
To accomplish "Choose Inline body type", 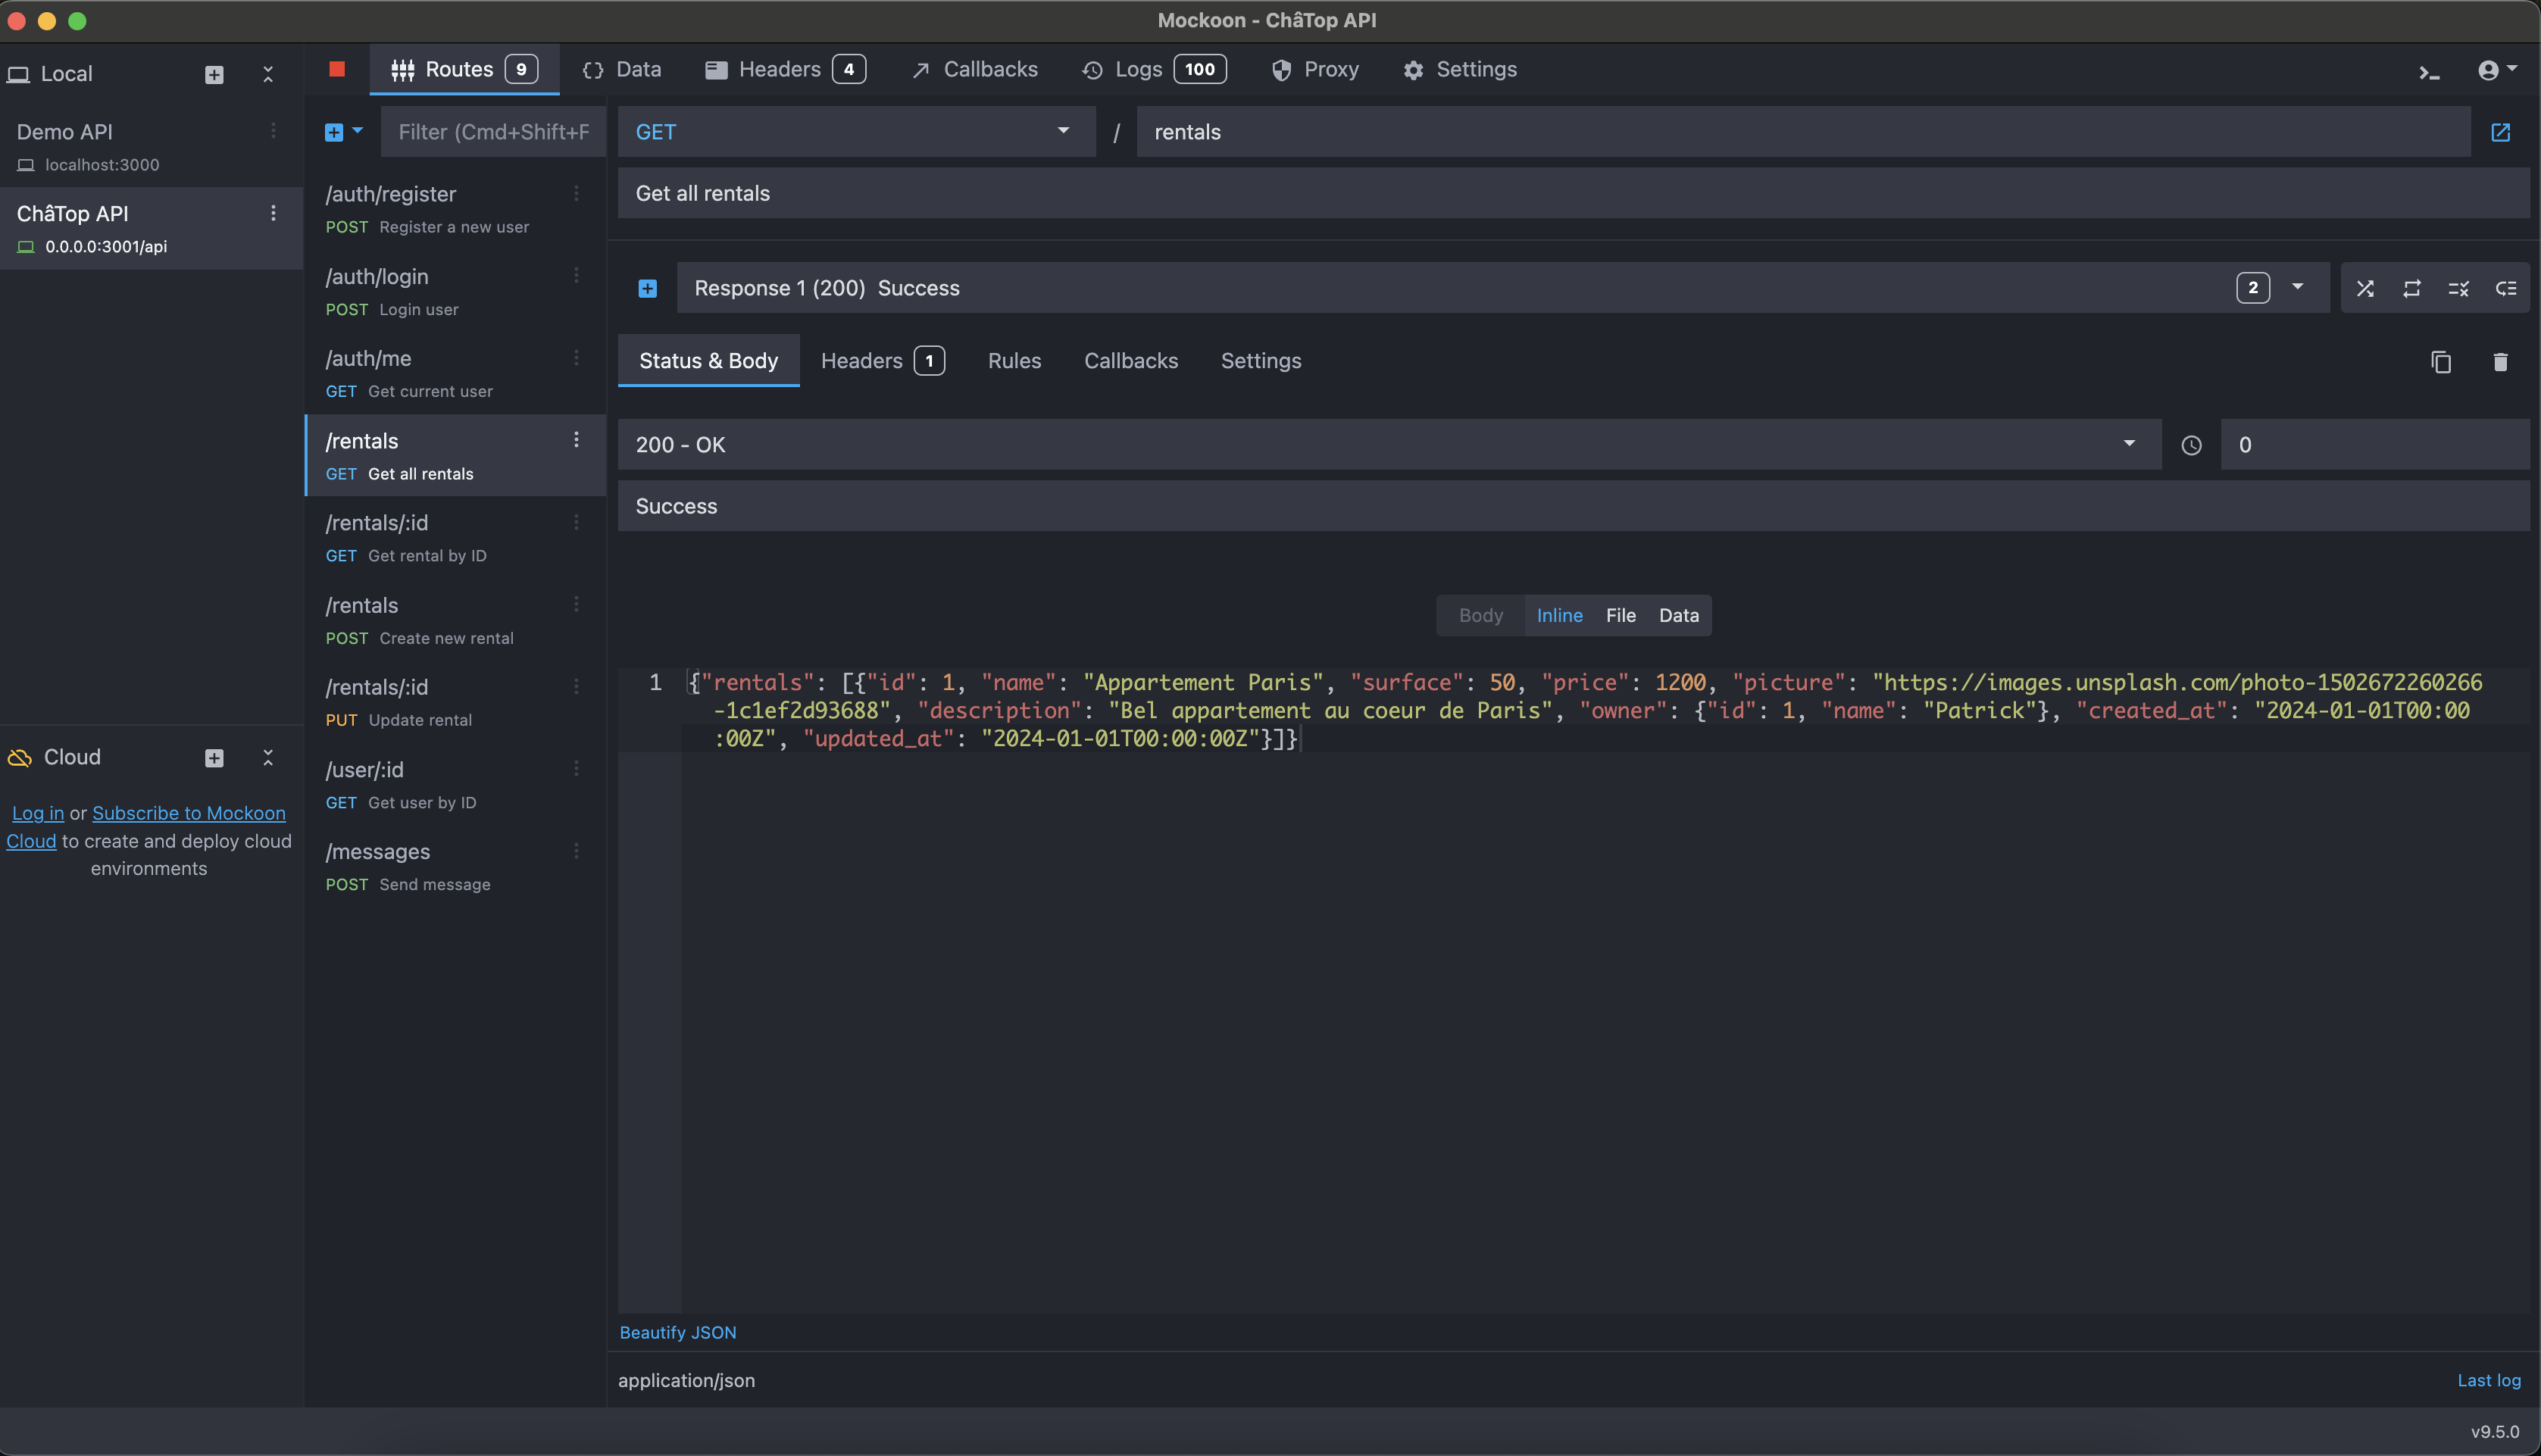I will (x=1559, y=615).
